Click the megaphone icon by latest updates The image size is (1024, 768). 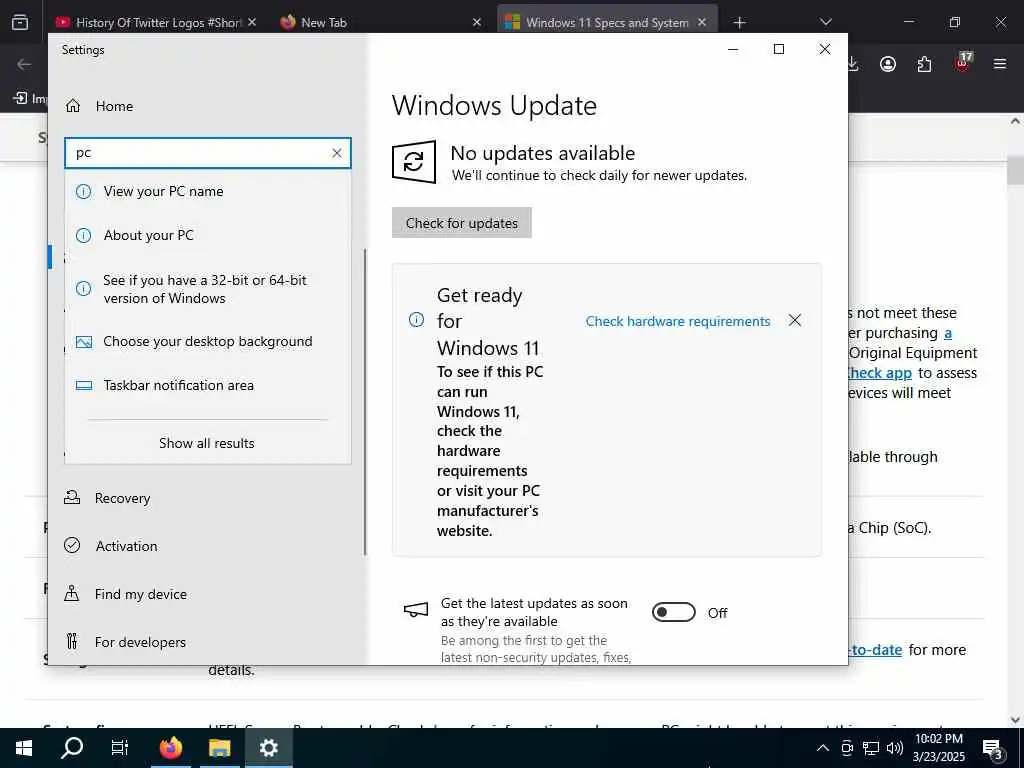click(416, 610)
